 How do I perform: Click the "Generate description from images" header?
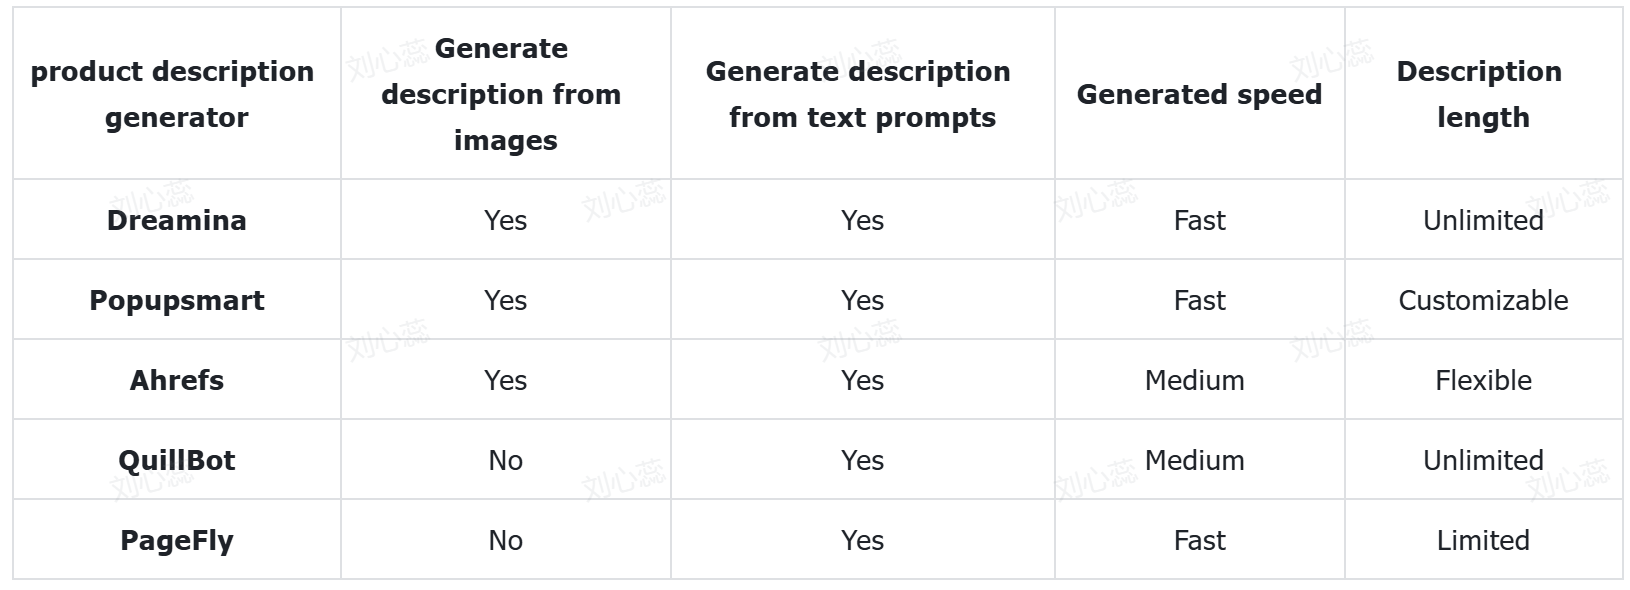click(x=503, y=94)
